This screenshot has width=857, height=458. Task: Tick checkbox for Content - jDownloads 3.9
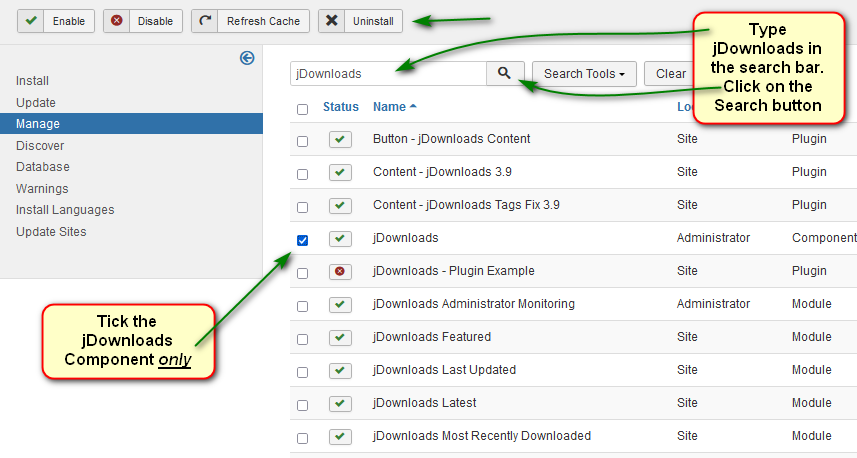coord(302,174)
